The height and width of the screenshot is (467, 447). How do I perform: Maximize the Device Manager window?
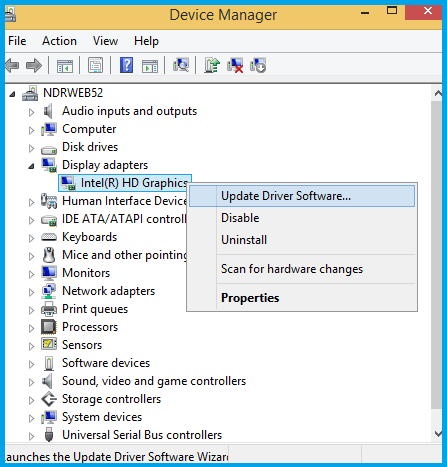point(392,11)
